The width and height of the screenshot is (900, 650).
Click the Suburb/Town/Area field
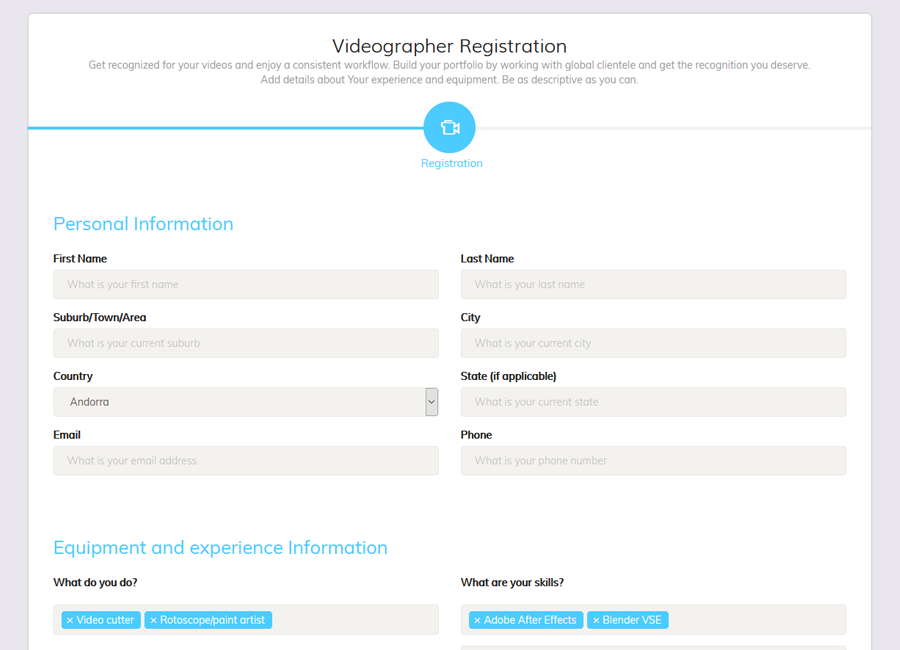click(x=245, y=343)
